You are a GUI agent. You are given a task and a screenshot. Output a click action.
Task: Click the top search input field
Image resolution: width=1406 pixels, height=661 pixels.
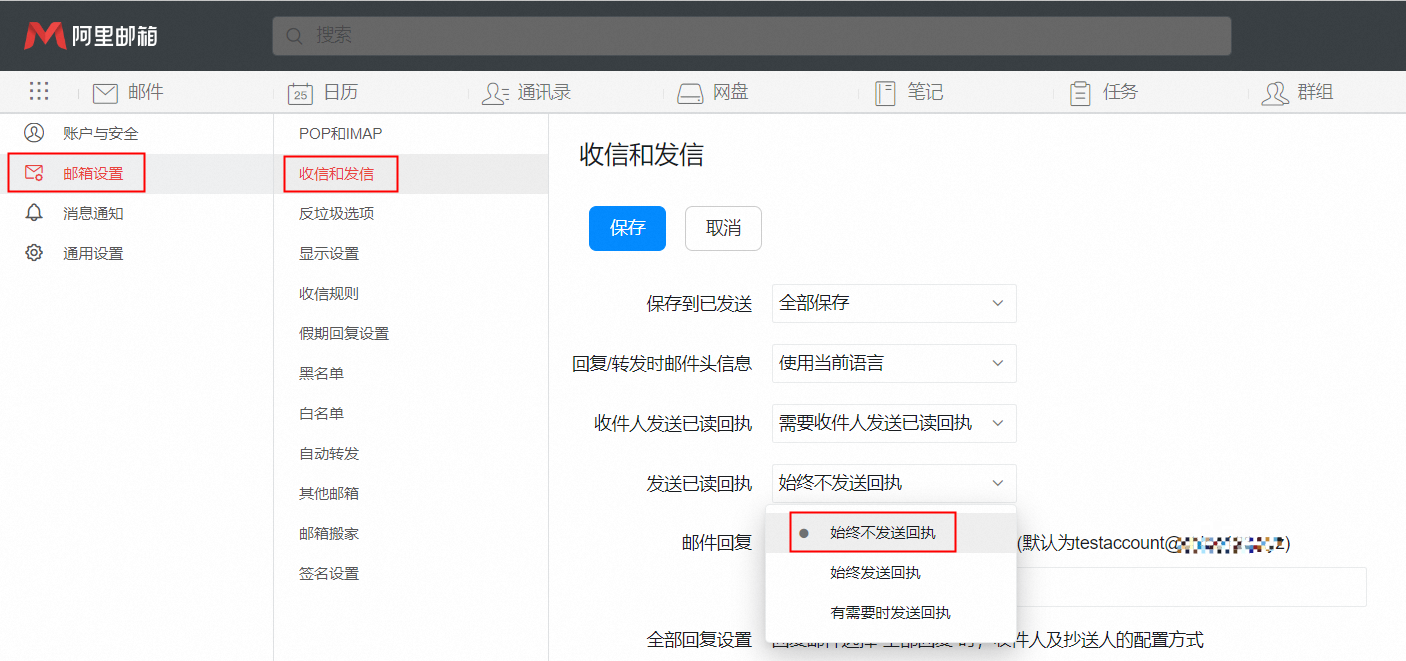751,36
